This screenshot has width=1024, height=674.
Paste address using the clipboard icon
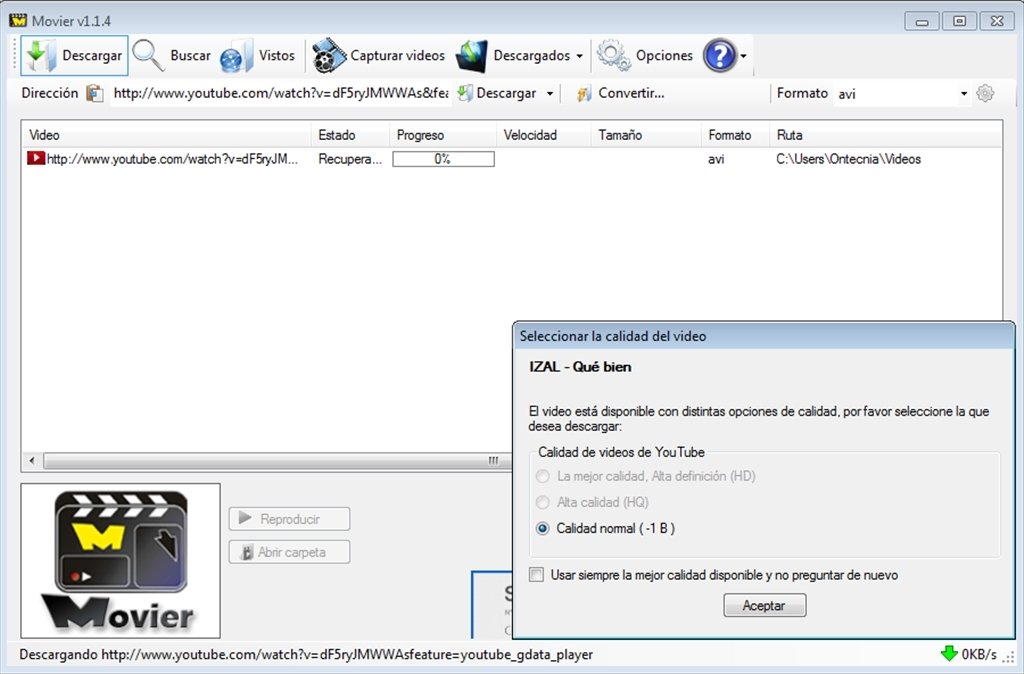point(95,93)
